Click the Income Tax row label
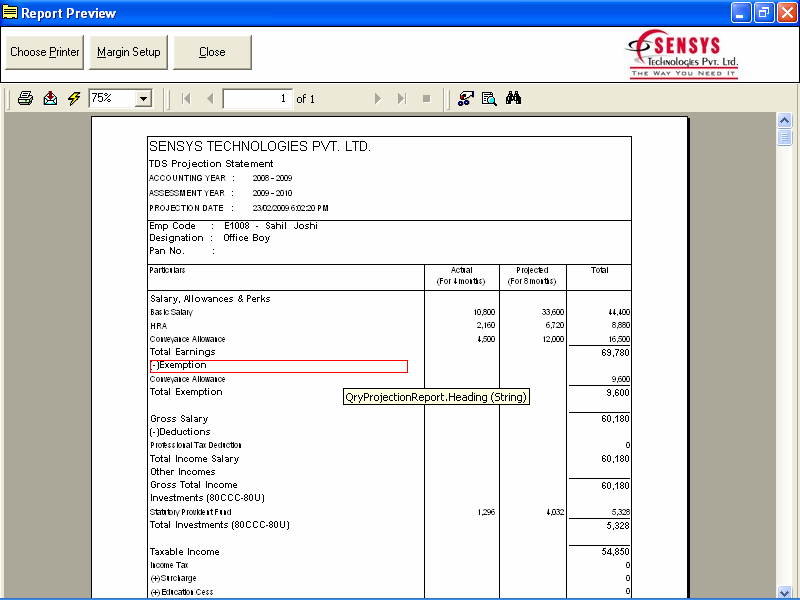800x600 pixels. (x=169, y=565)
